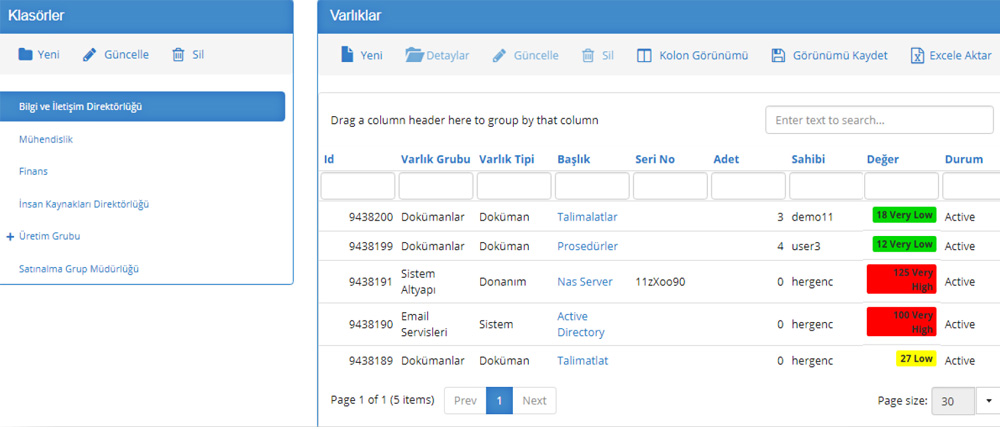Go to page 1 in pagination
1000x429 pixels.
(499, 400)
